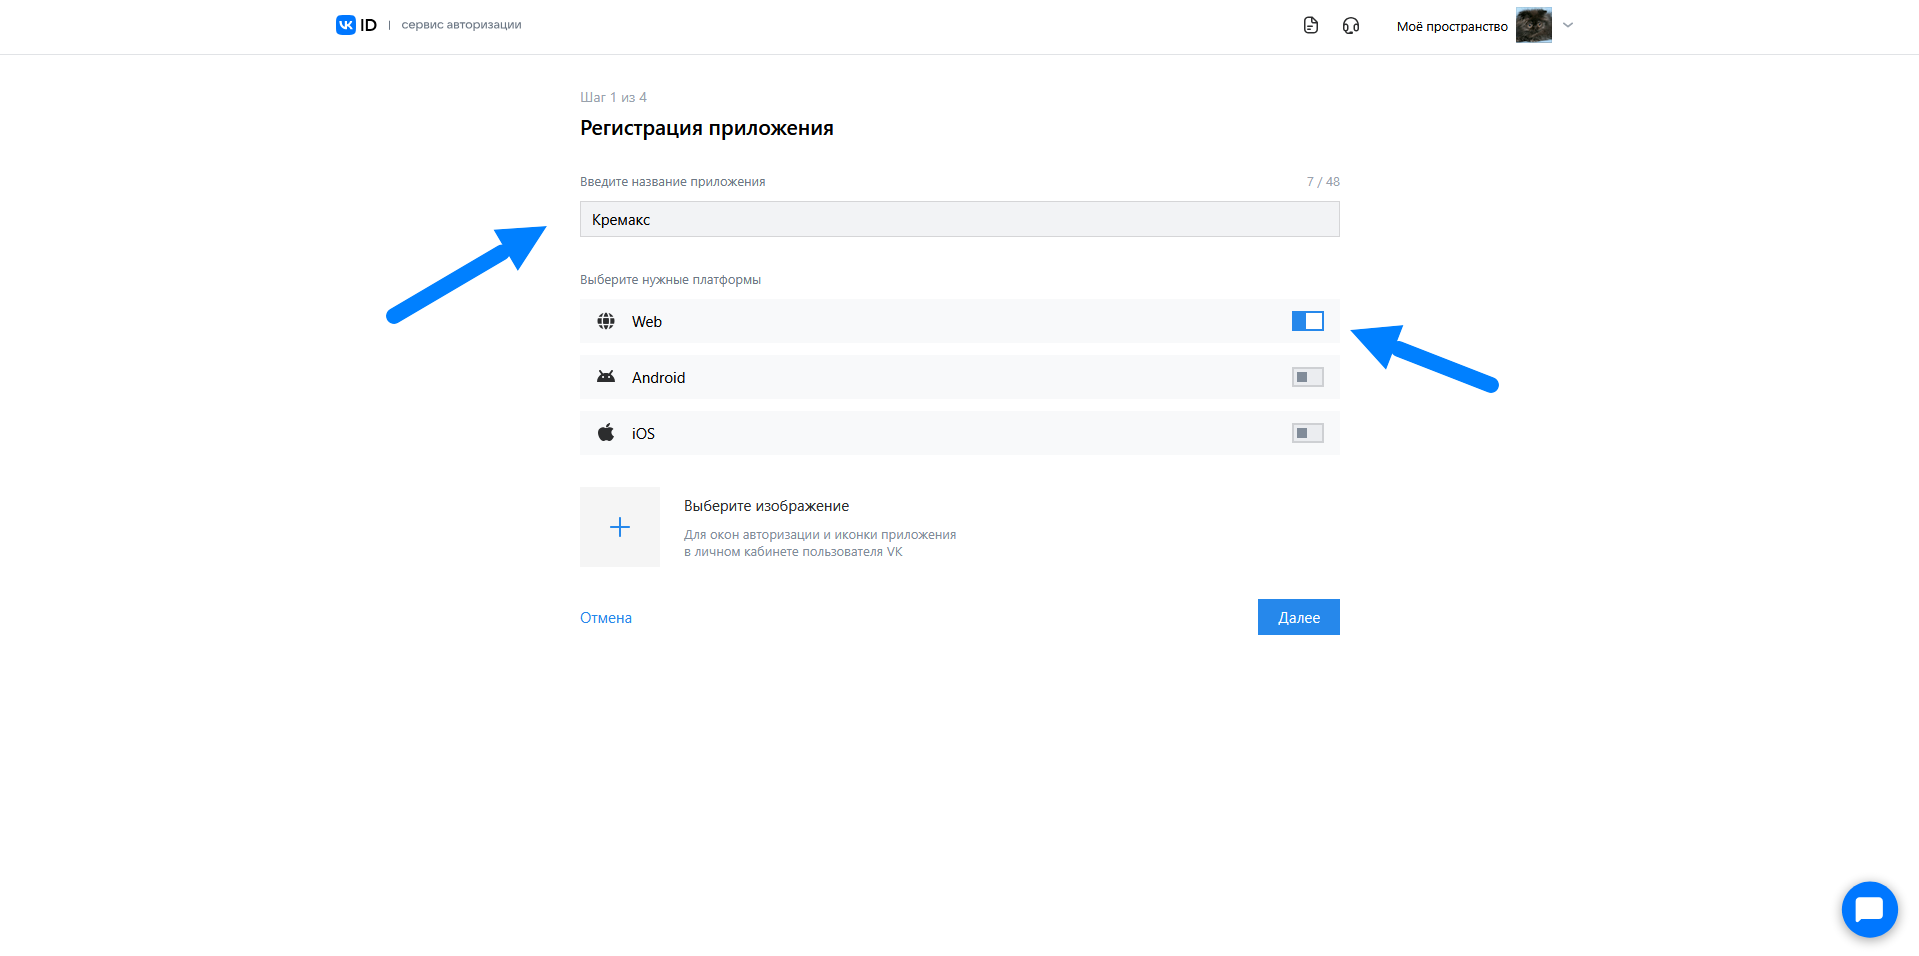1919x956 pixels.
Task: Expand the account dropdown chevron
Action: pyautogui.click(x=1568, y=25)
